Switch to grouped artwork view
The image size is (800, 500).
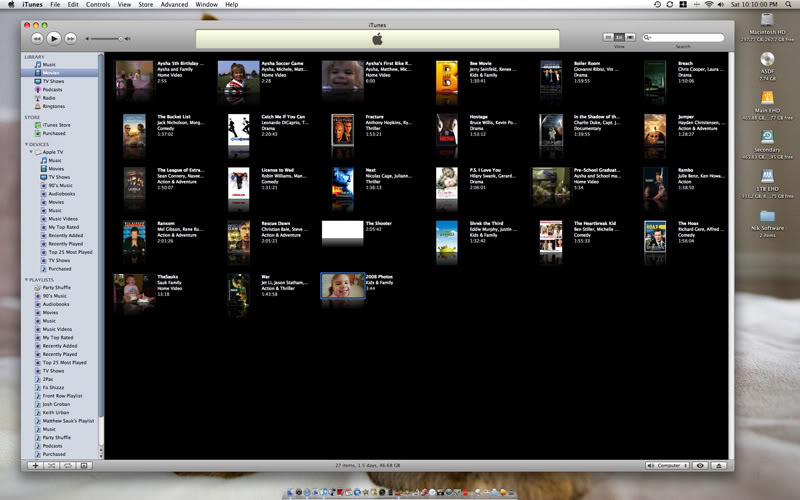click(619, 37)
